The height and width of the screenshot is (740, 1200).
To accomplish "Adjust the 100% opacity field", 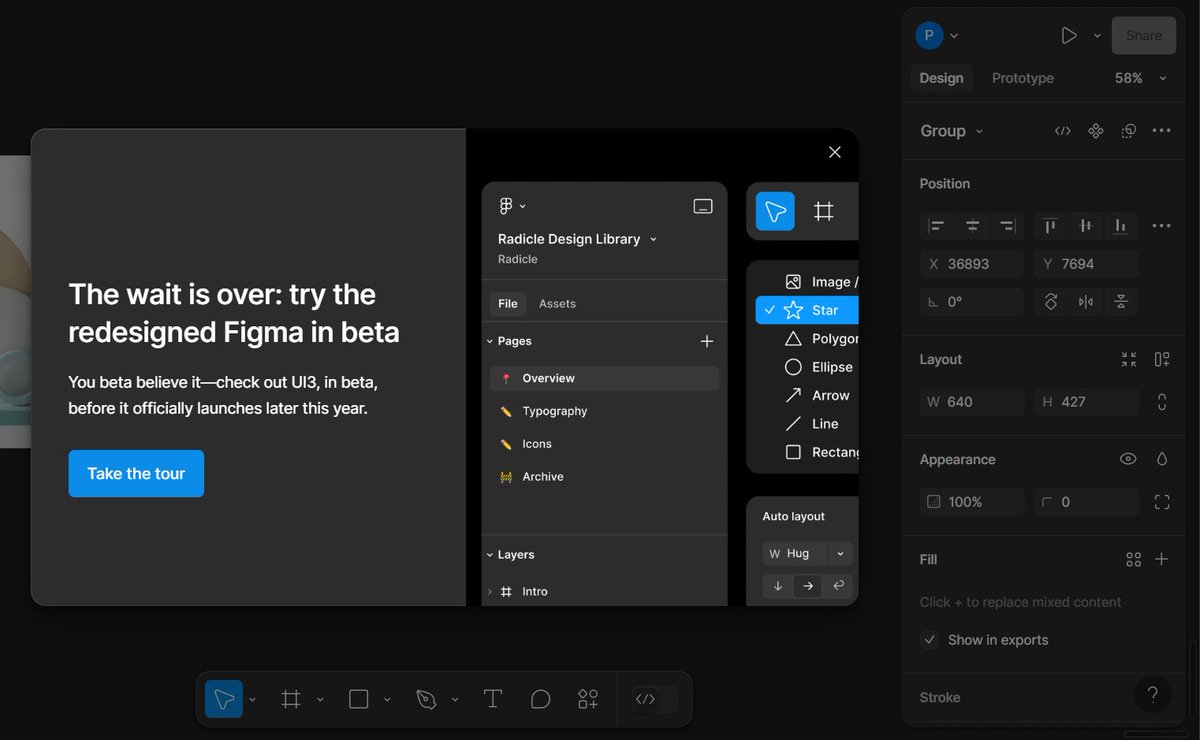I will pyautogui.click(x=971, y=501).
